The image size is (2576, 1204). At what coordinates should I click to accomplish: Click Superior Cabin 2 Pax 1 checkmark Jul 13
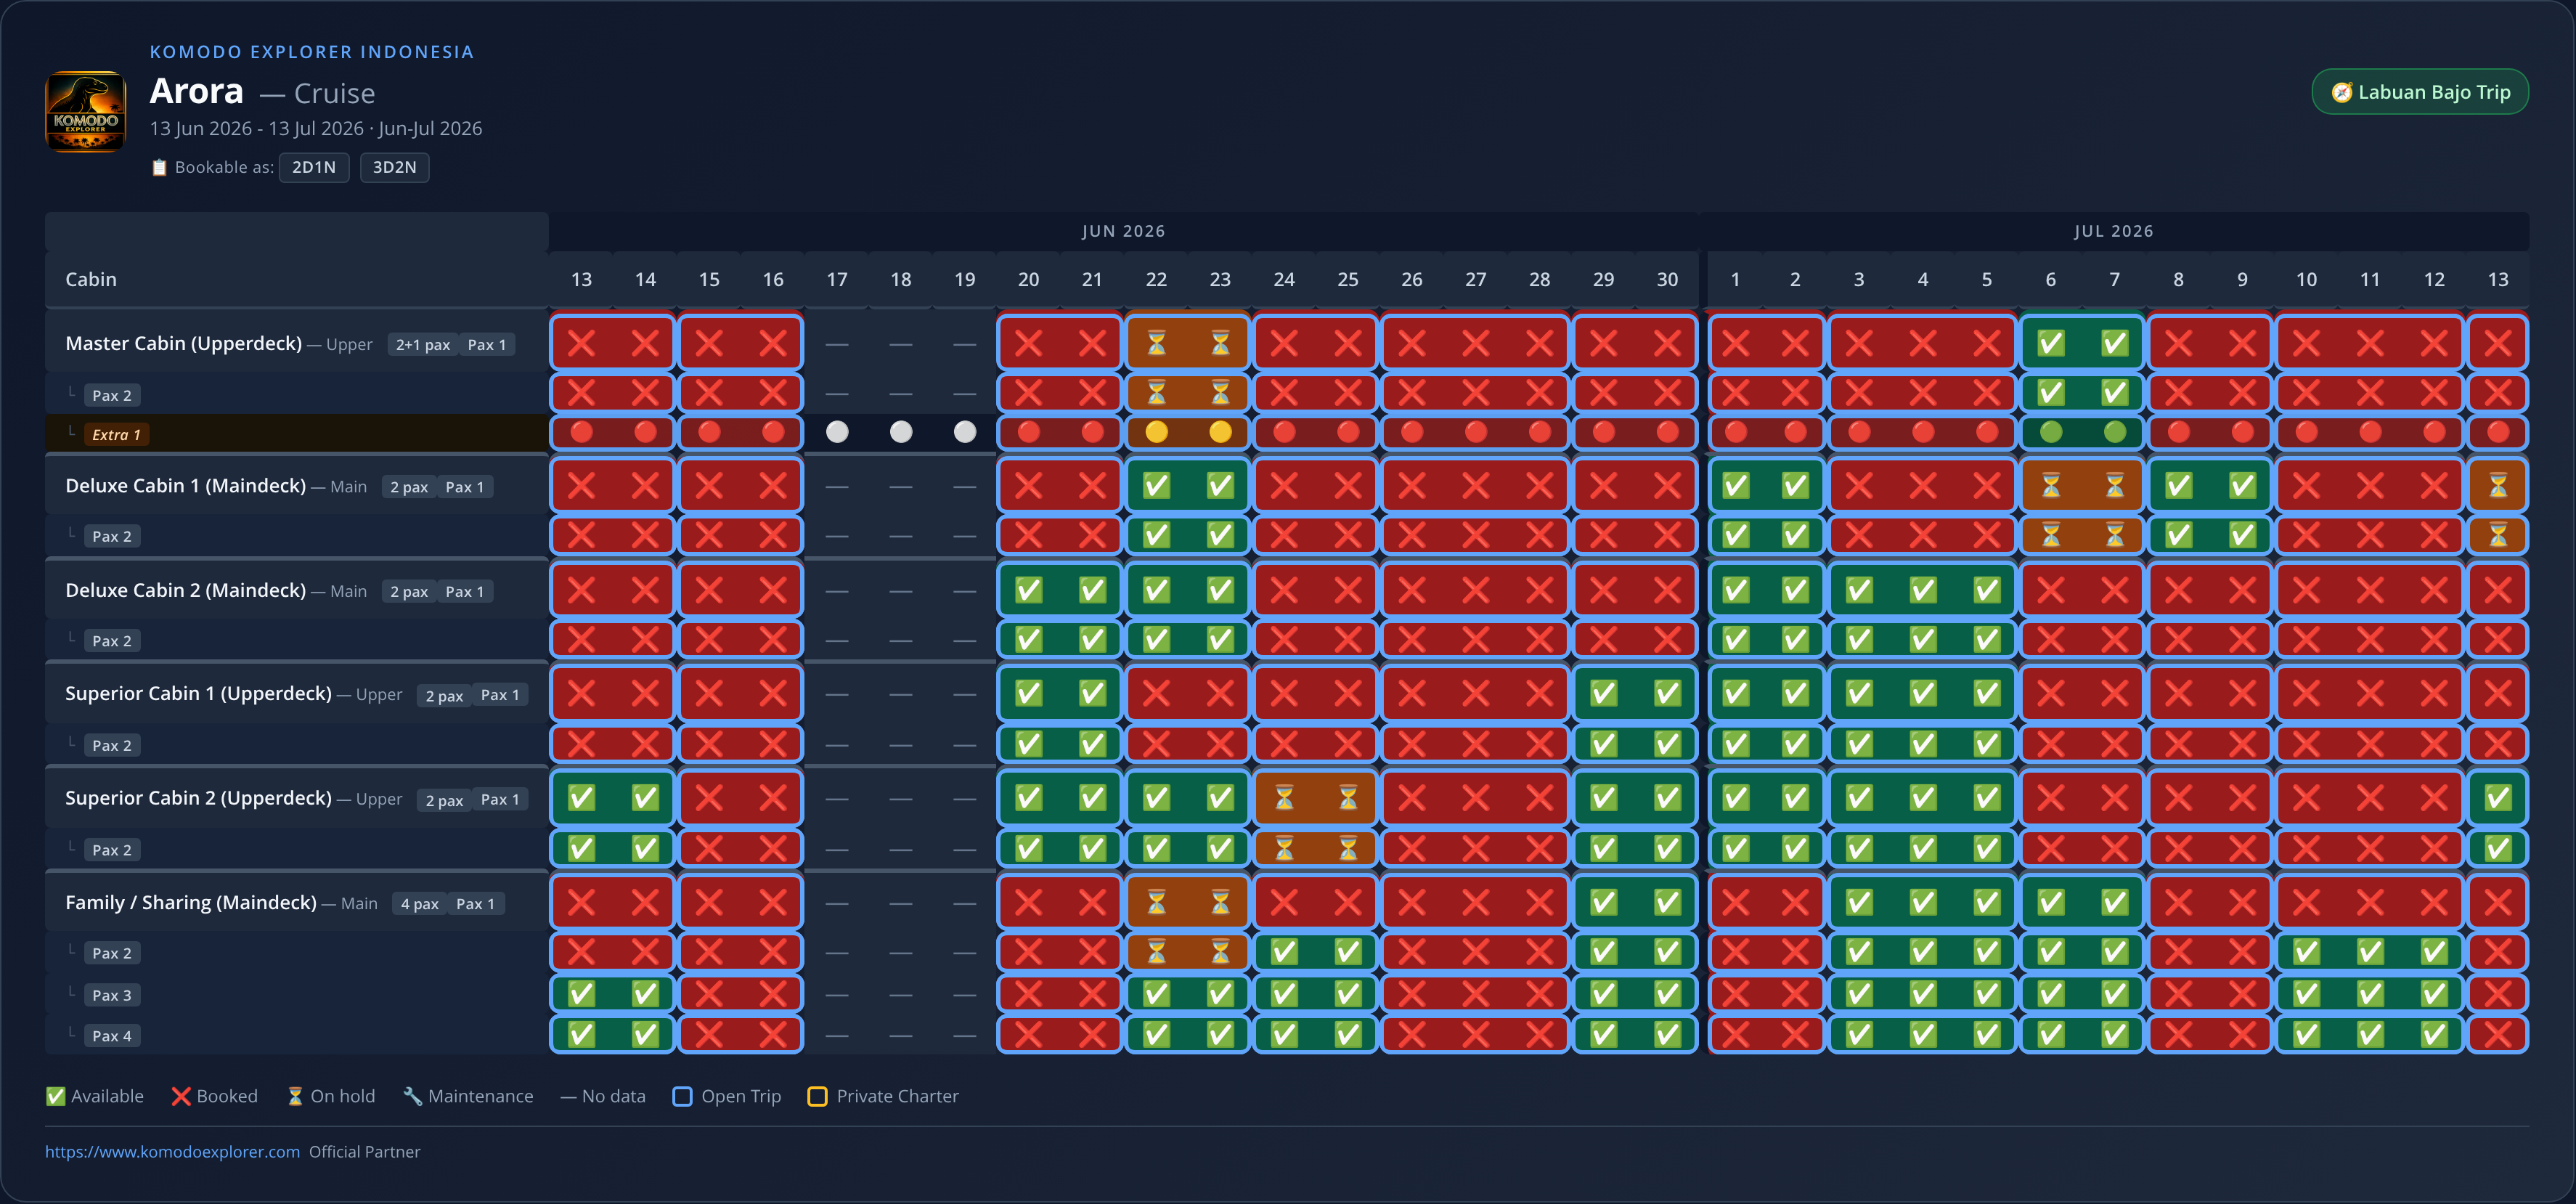2498,798
